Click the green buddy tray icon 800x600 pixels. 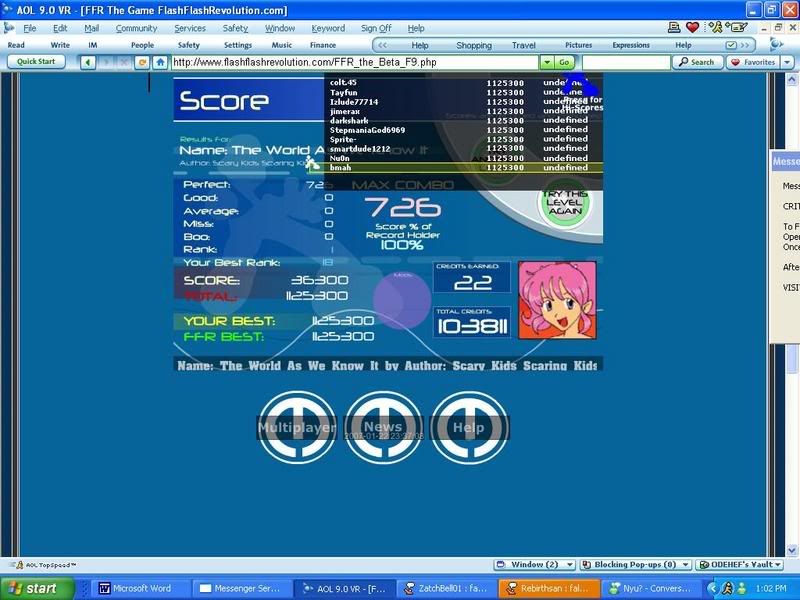(x=741, y=588)
